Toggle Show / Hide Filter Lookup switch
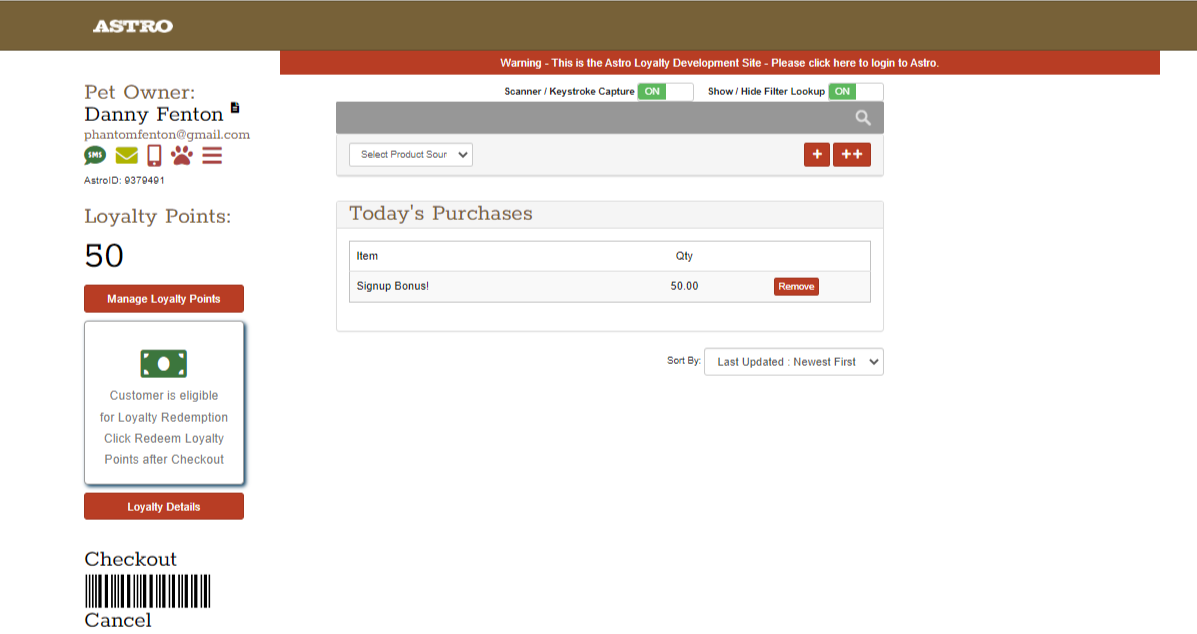1197x634 pixels. click(855, 92)
